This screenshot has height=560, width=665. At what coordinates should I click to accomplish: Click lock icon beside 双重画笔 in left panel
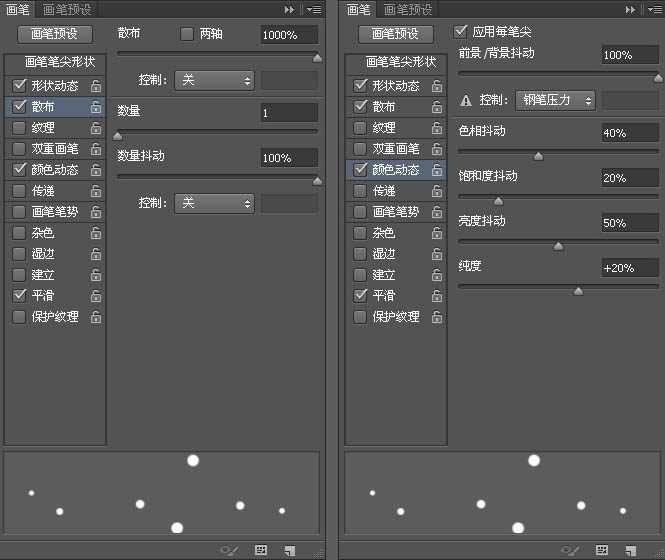coord(96,149)
